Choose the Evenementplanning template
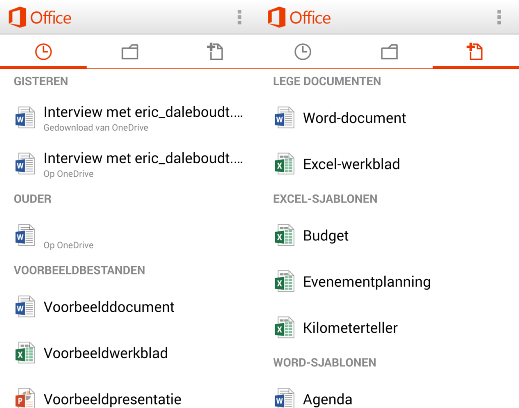519x408 pixels. tap(389, 282)
